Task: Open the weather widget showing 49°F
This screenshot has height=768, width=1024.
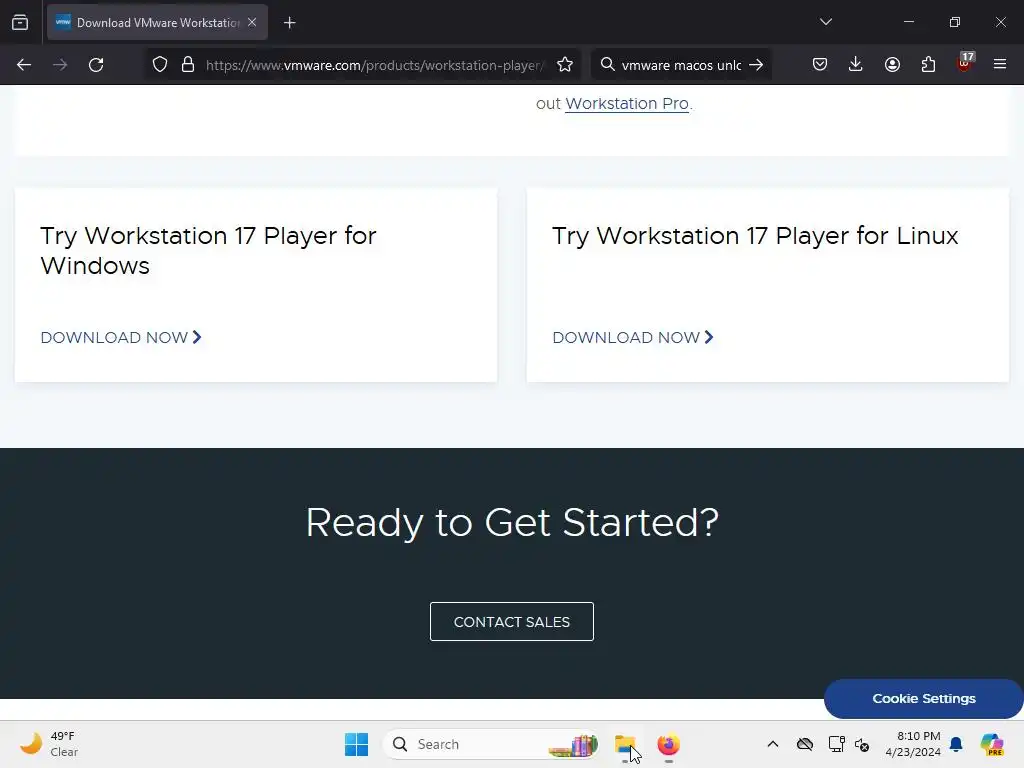Action: coord(48,744)
